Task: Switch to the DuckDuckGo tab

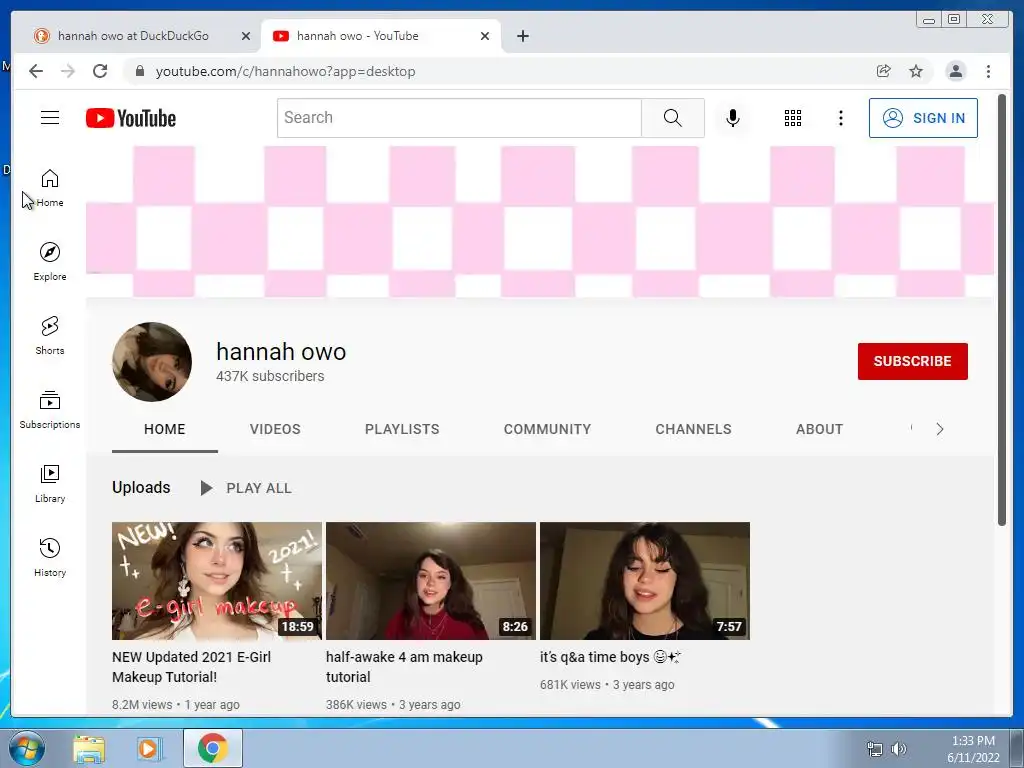Action: 134,36
